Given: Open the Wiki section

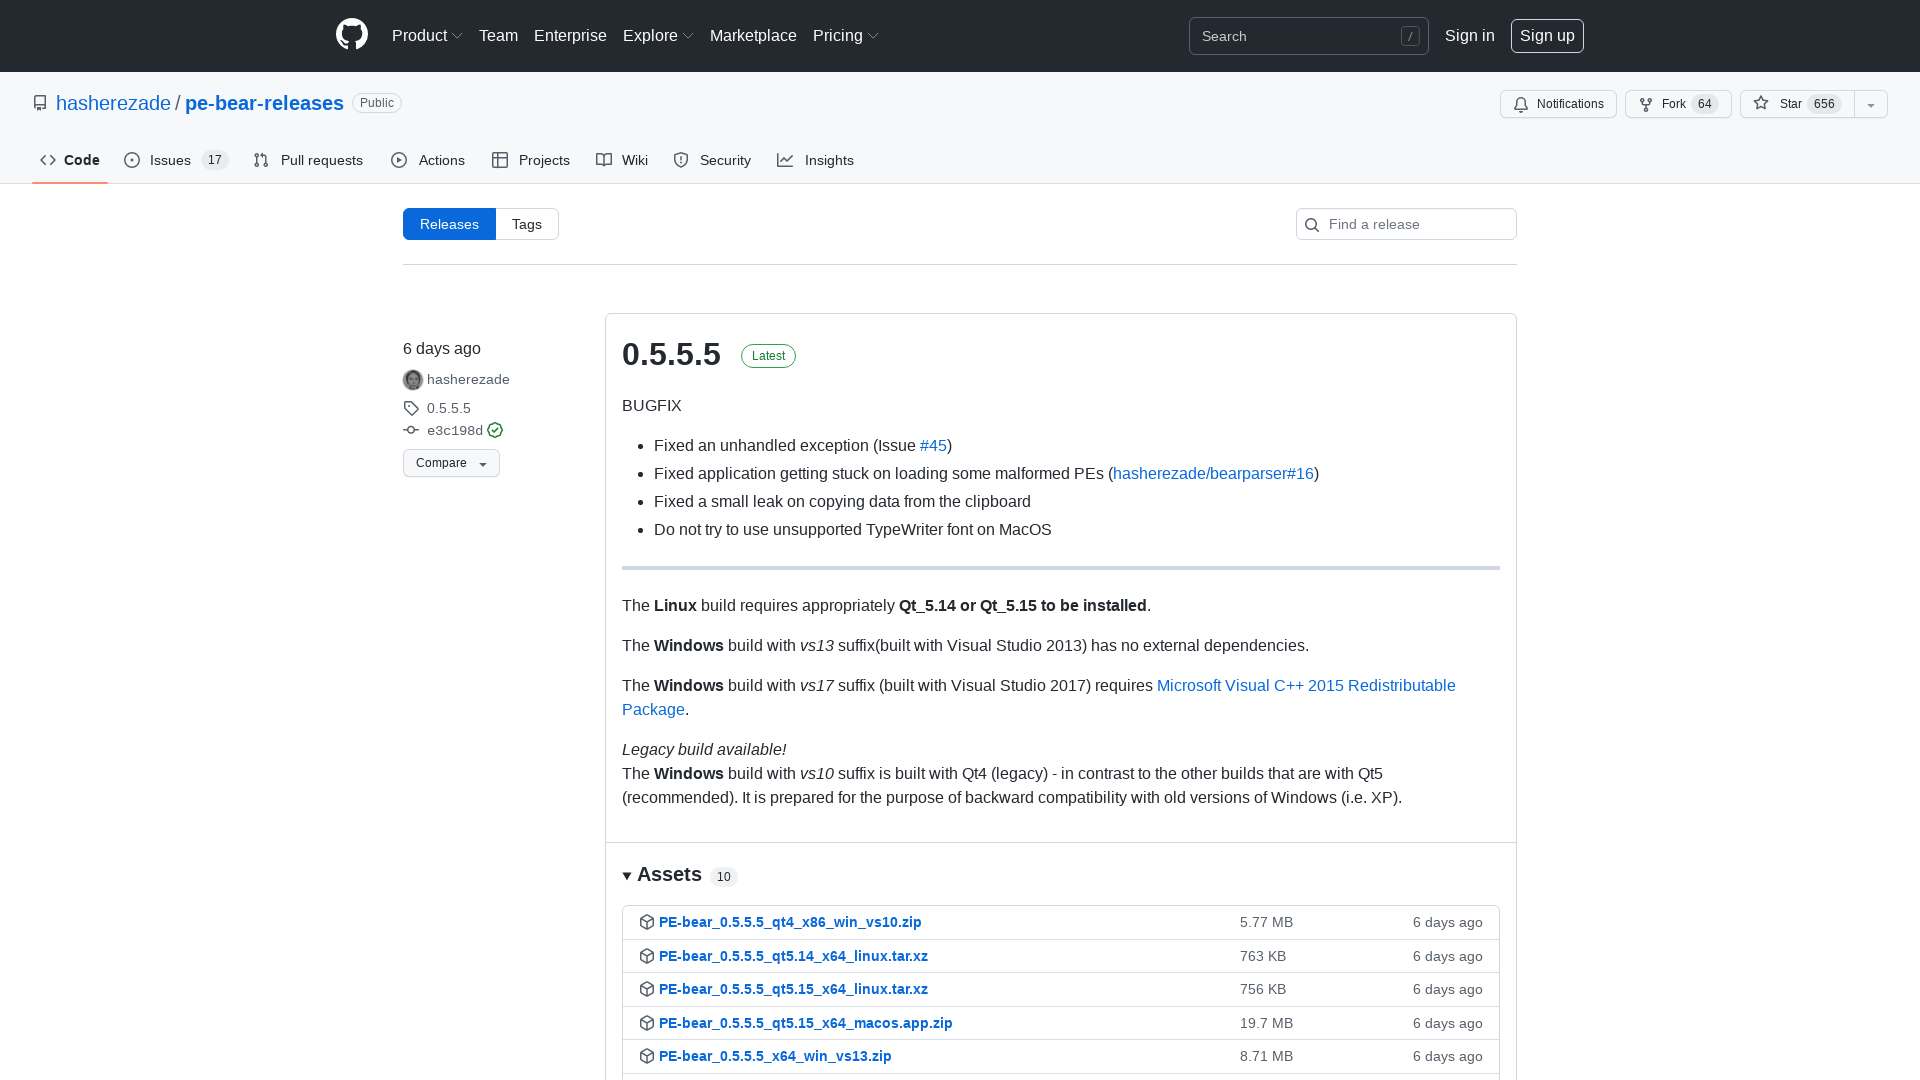Looking at the screenshot, I should click(621, 160).
